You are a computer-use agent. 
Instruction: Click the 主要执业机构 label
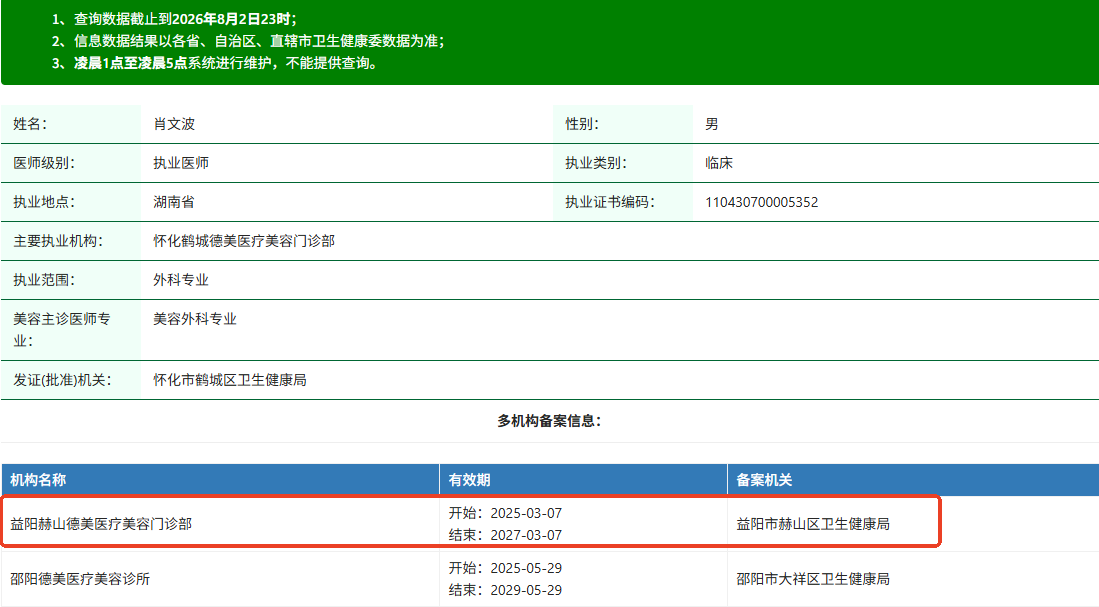pos(58,241)
